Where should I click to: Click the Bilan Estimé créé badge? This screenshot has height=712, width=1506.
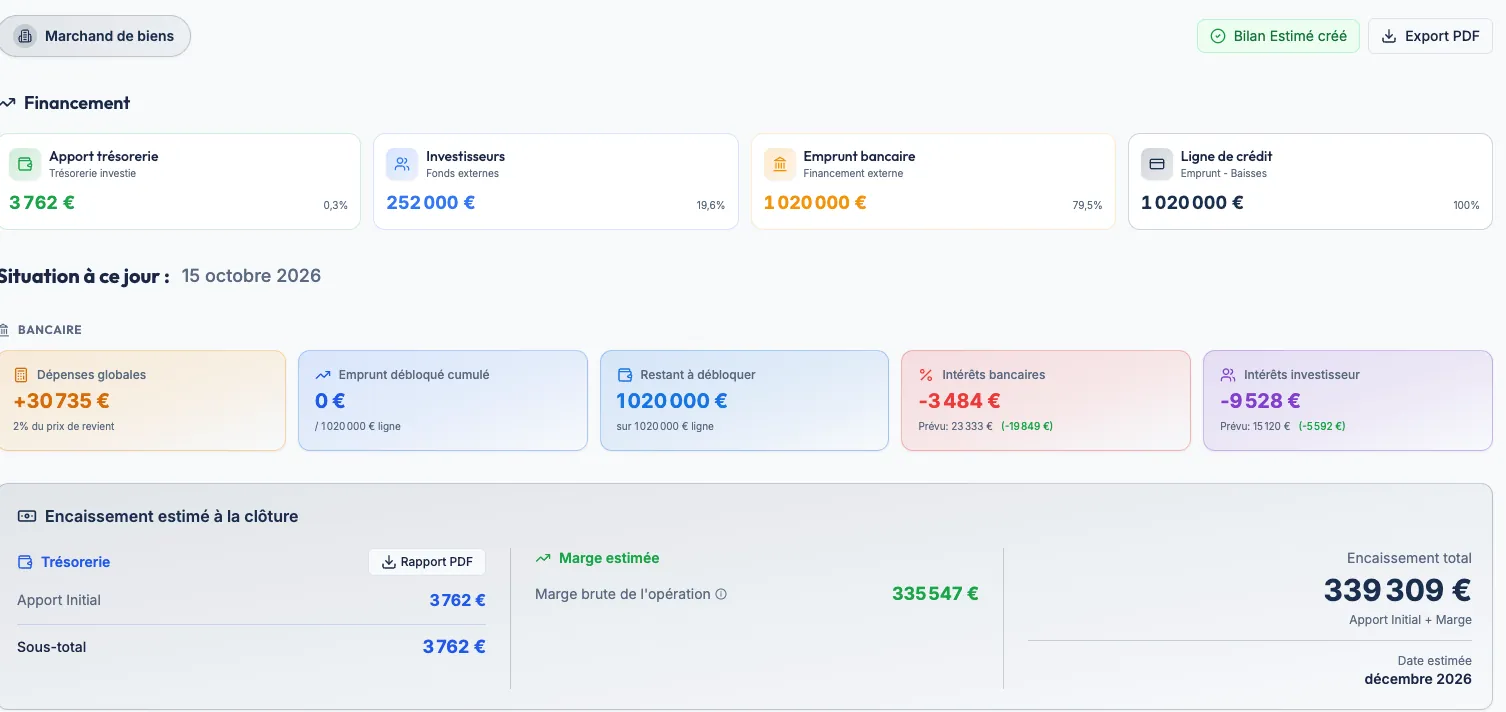[1278, 36]
